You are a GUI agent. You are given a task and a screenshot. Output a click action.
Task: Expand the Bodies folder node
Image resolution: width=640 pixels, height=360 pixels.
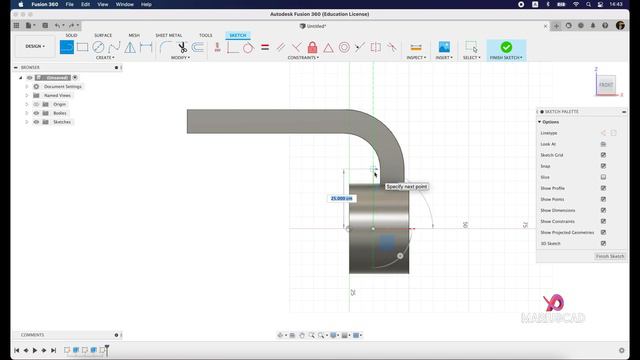click(27, 113)
